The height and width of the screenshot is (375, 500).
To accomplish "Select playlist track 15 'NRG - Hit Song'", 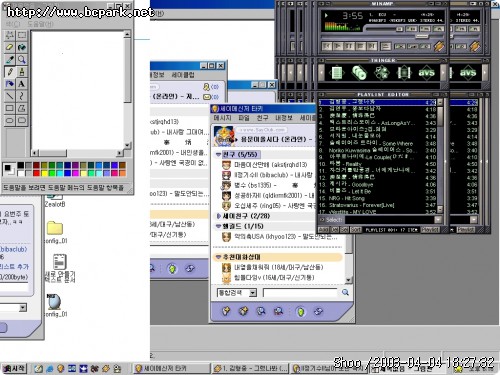I will click(377, 198).
